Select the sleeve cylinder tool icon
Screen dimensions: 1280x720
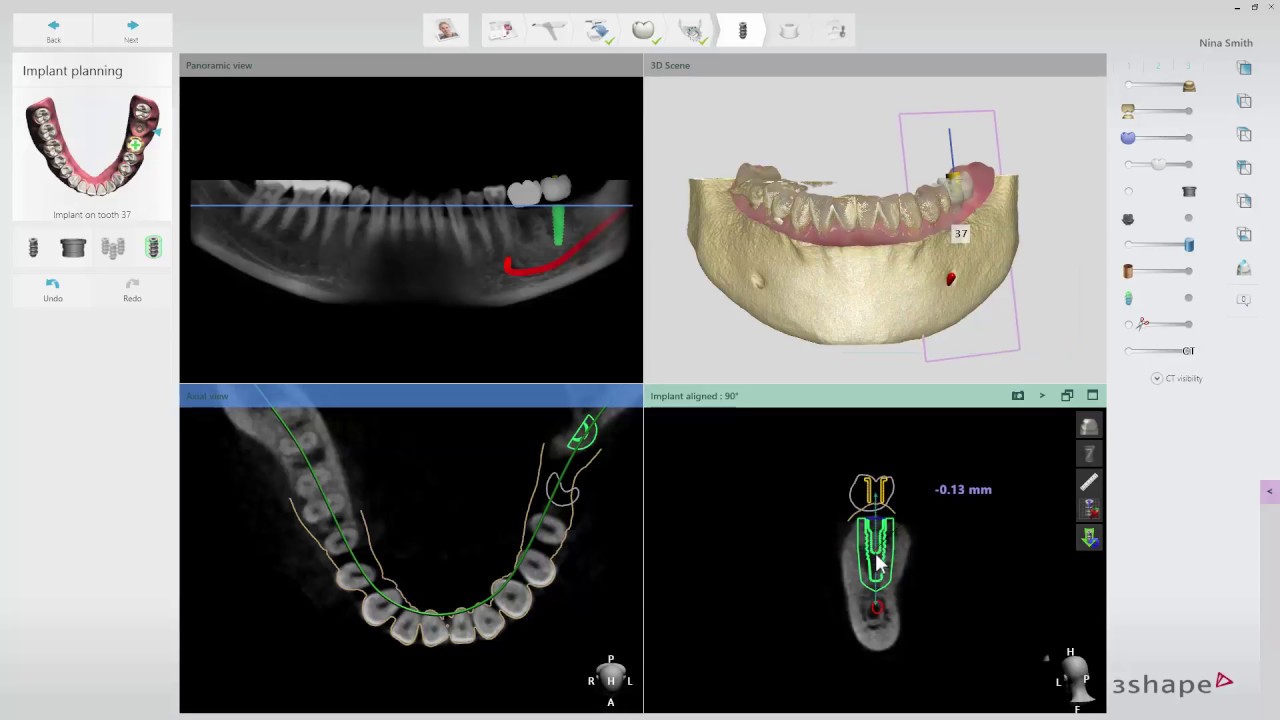tap(73, 248)
